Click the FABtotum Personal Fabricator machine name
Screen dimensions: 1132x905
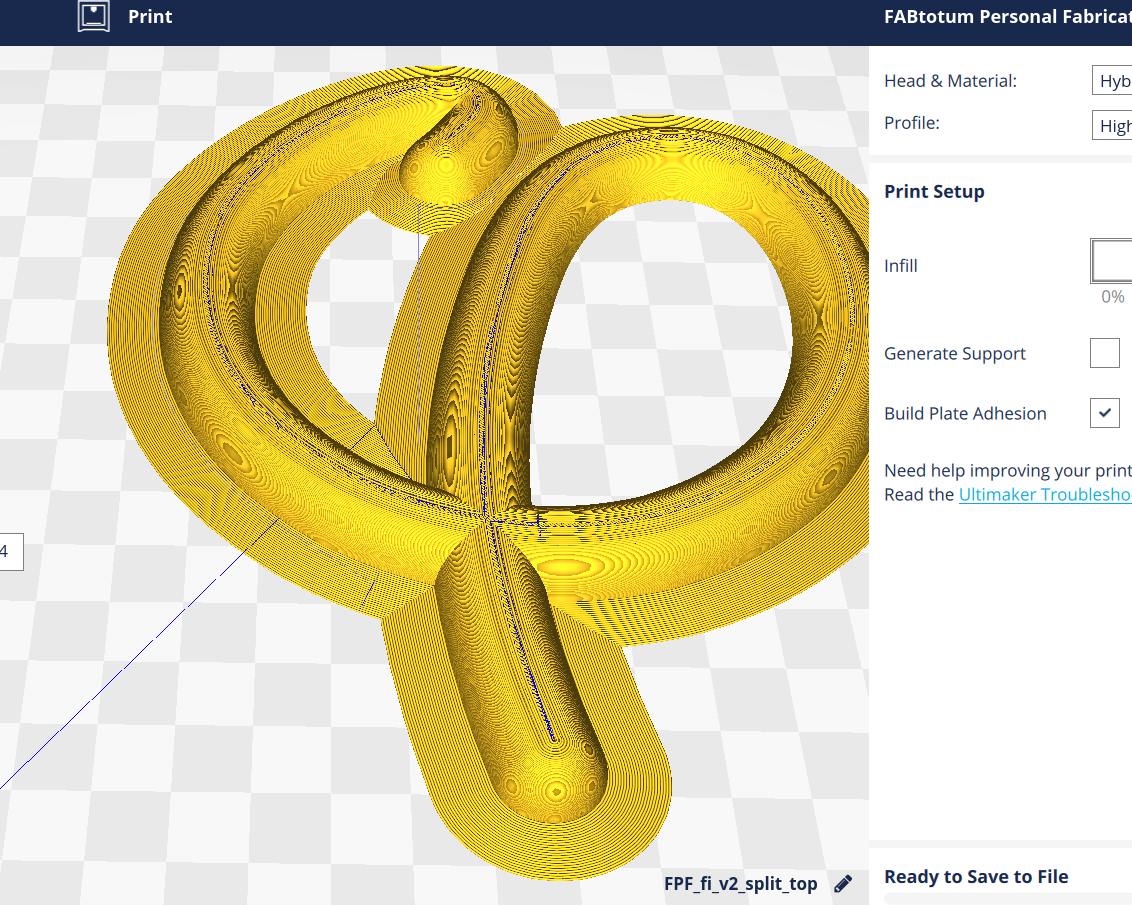tap(1008, 17)
